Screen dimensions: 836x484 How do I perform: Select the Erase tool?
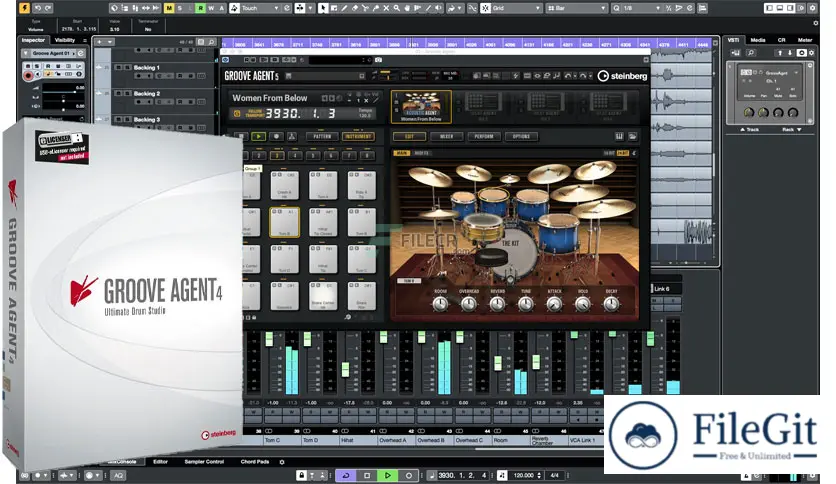coord(355,8)
